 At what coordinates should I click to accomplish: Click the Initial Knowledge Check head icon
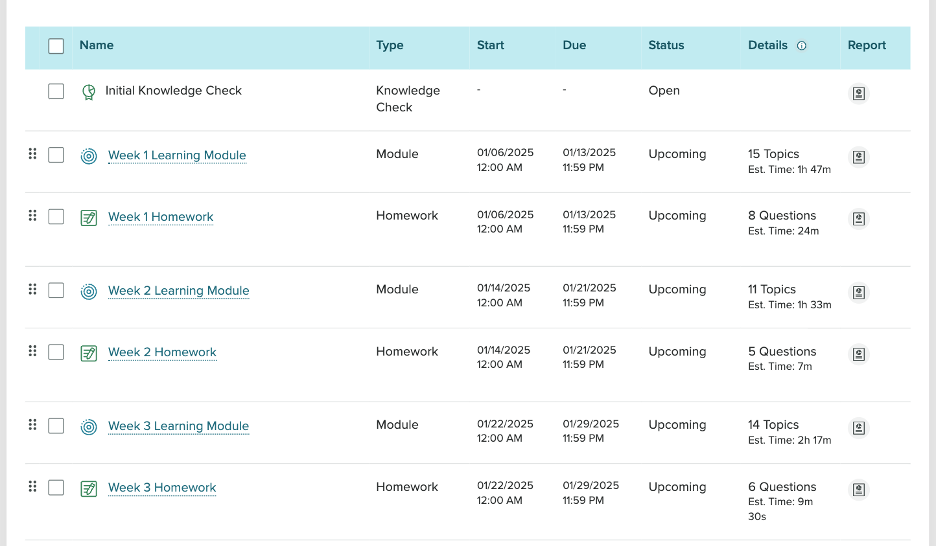(x=89, y=92)
